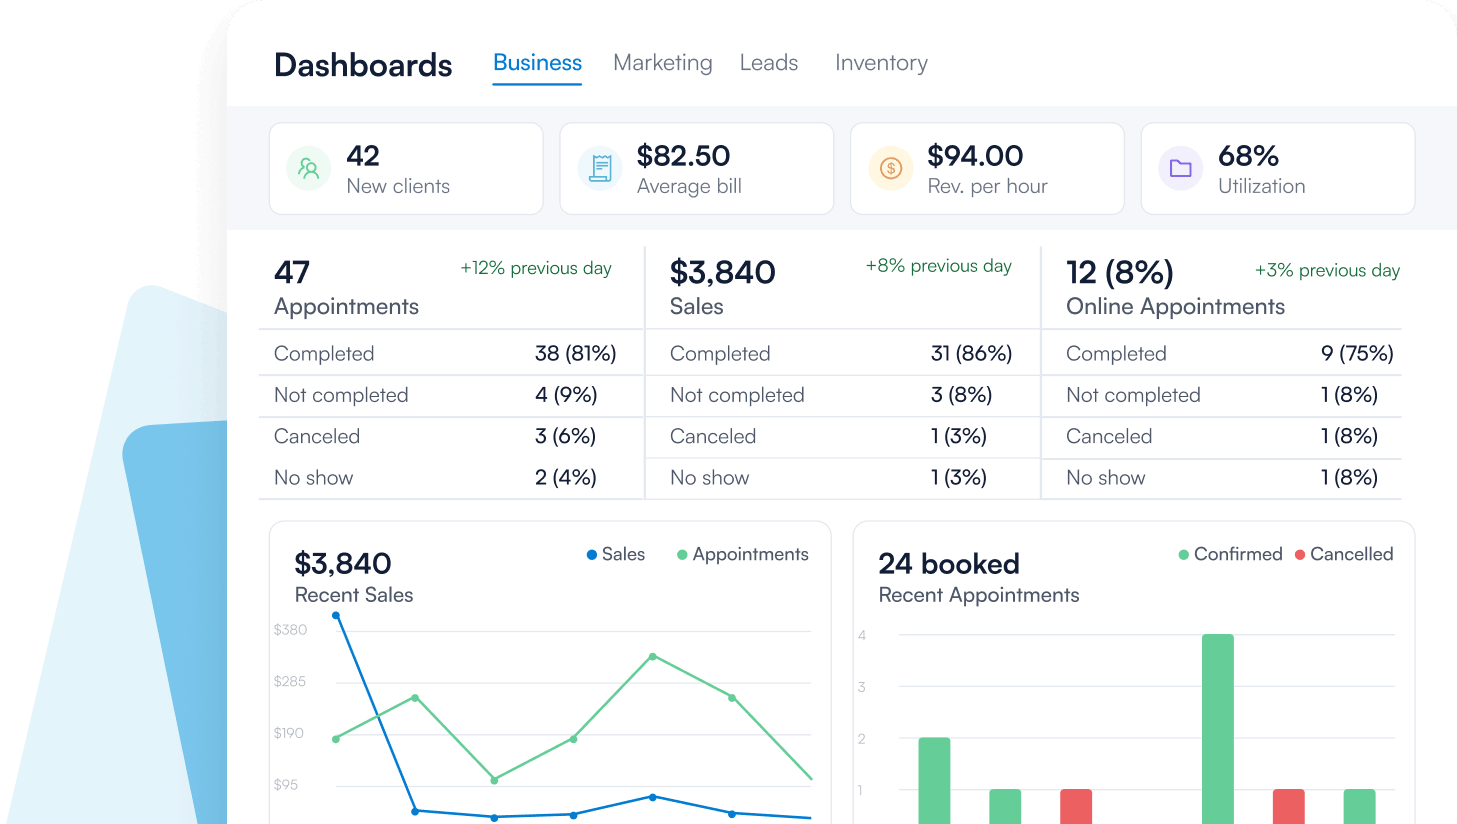
Task: Open the Inventory tab
Action: click(881, 63)
